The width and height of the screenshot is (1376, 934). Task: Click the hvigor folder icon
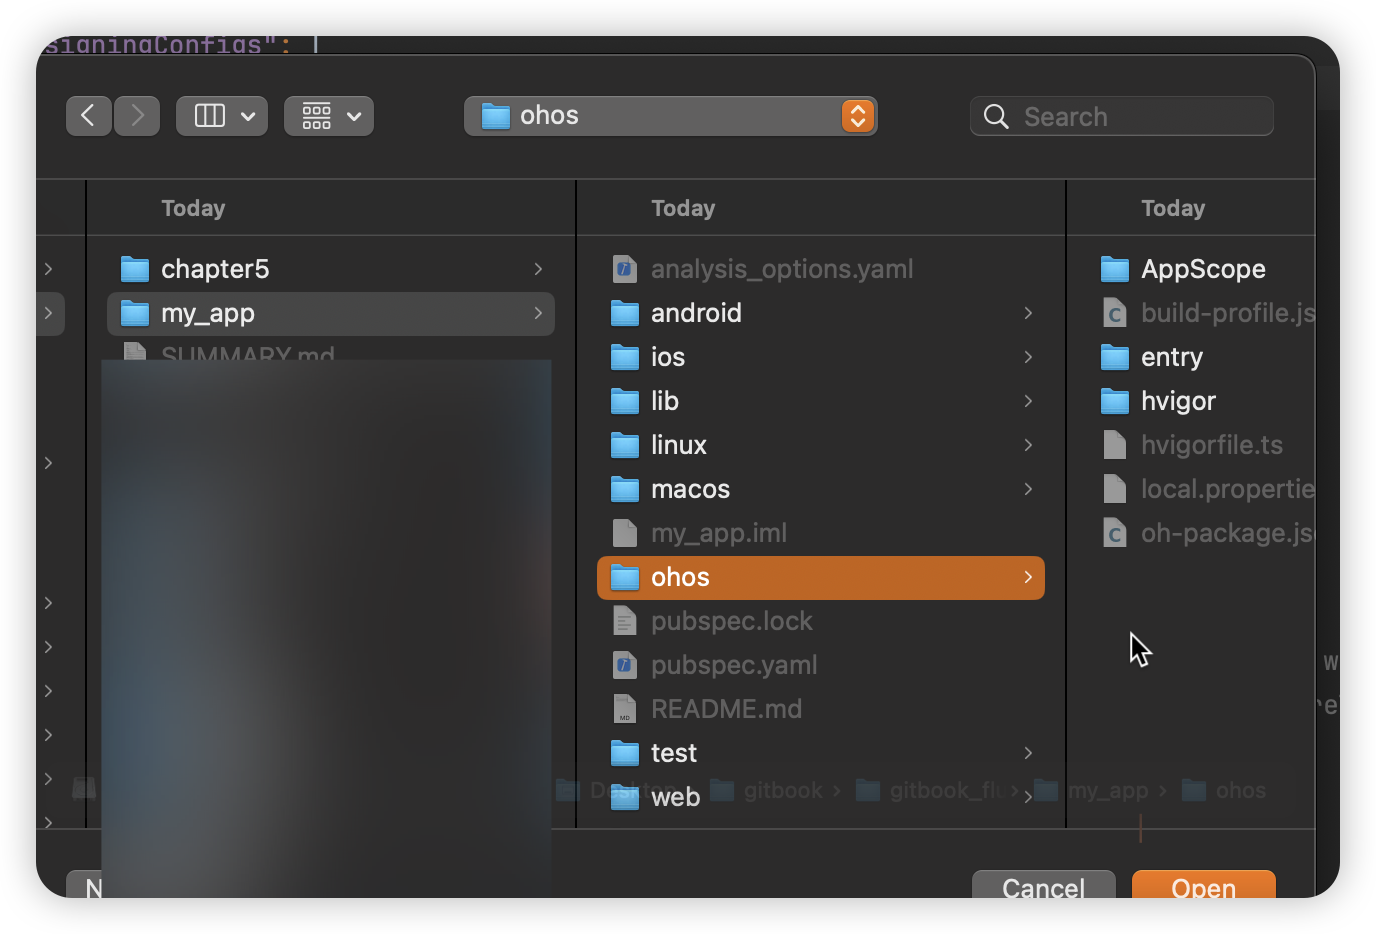1115,401
